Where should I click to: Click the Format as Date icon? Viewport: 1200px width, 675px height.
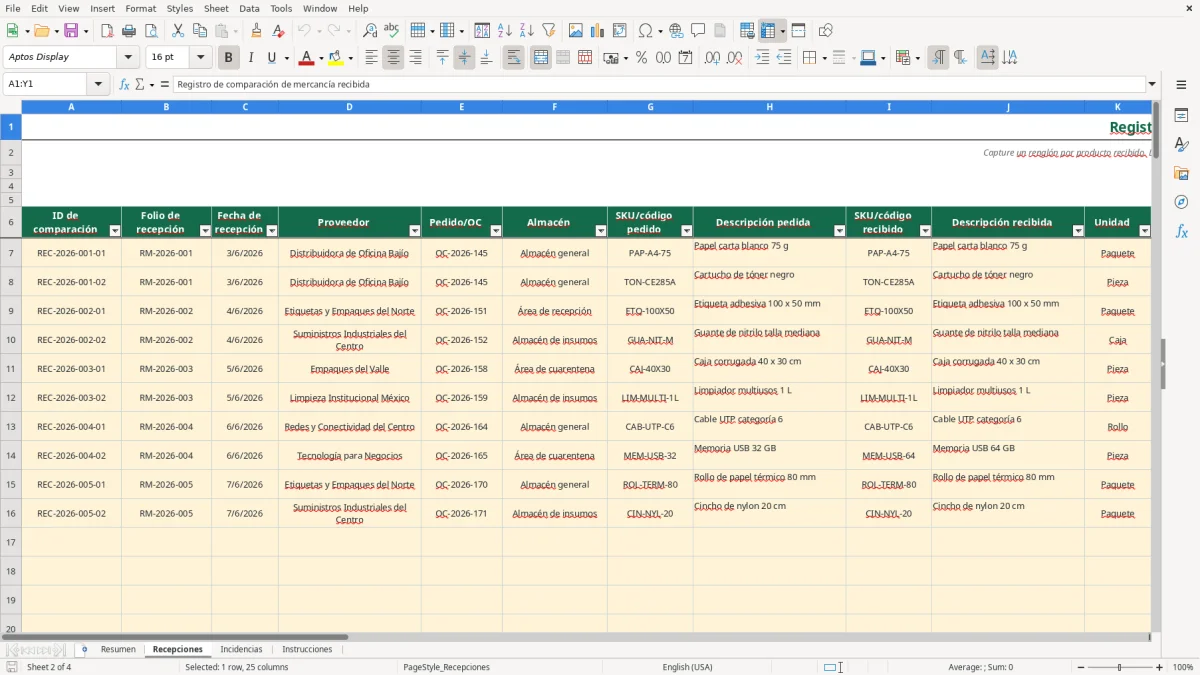[x=685, y=58]
